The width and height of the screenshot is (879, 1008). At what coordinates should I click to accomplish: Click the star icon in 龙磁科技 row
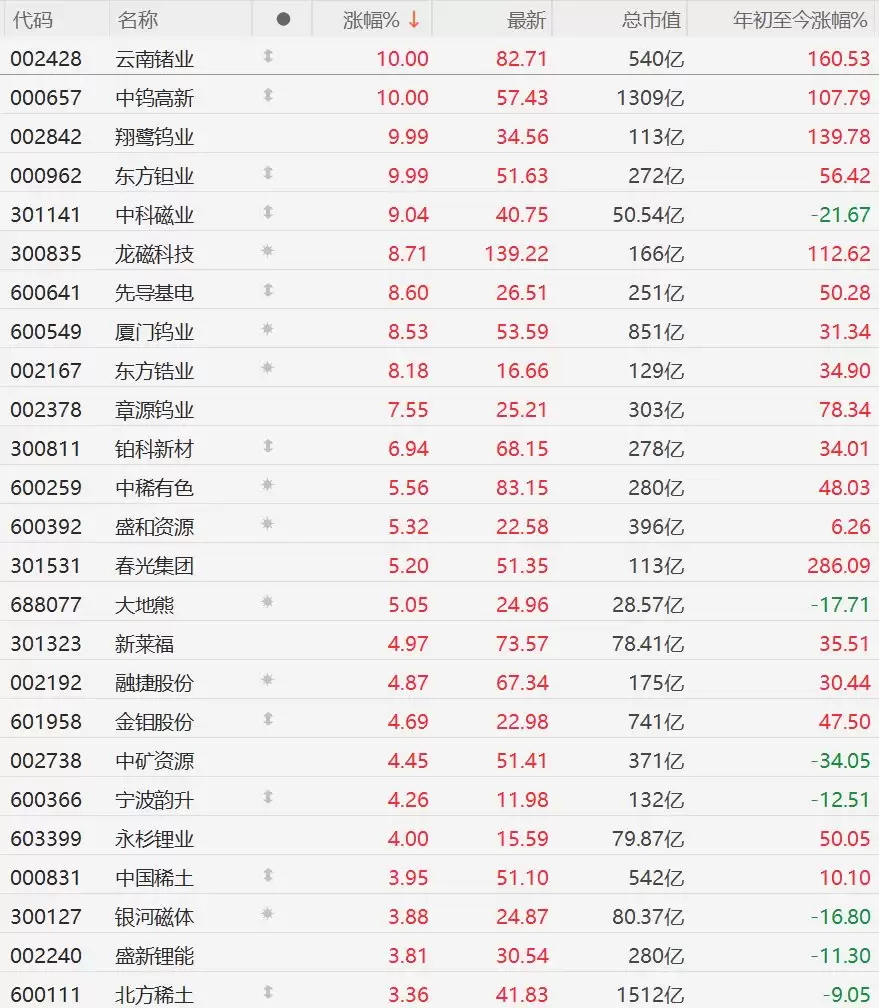point(268,251)
